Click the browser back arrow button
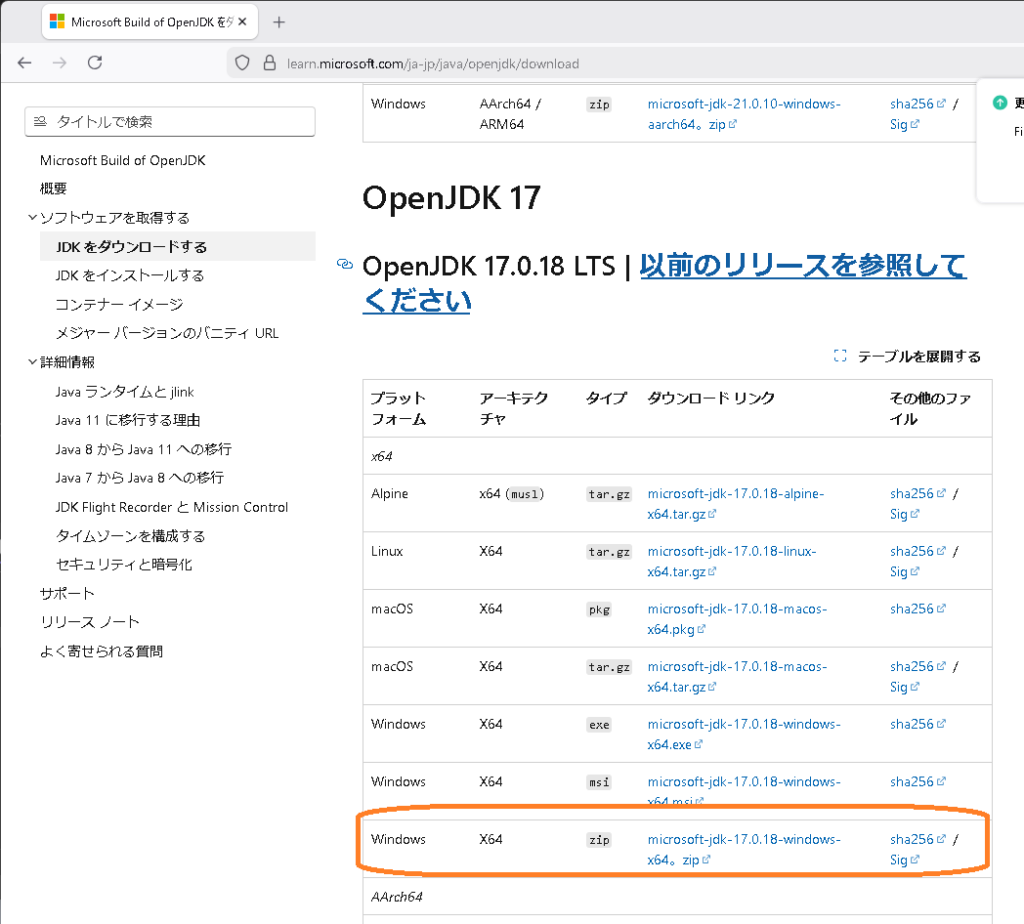The width and height of the screenshot is (1024, 924). pyautogui.click(x=25, y=63)
